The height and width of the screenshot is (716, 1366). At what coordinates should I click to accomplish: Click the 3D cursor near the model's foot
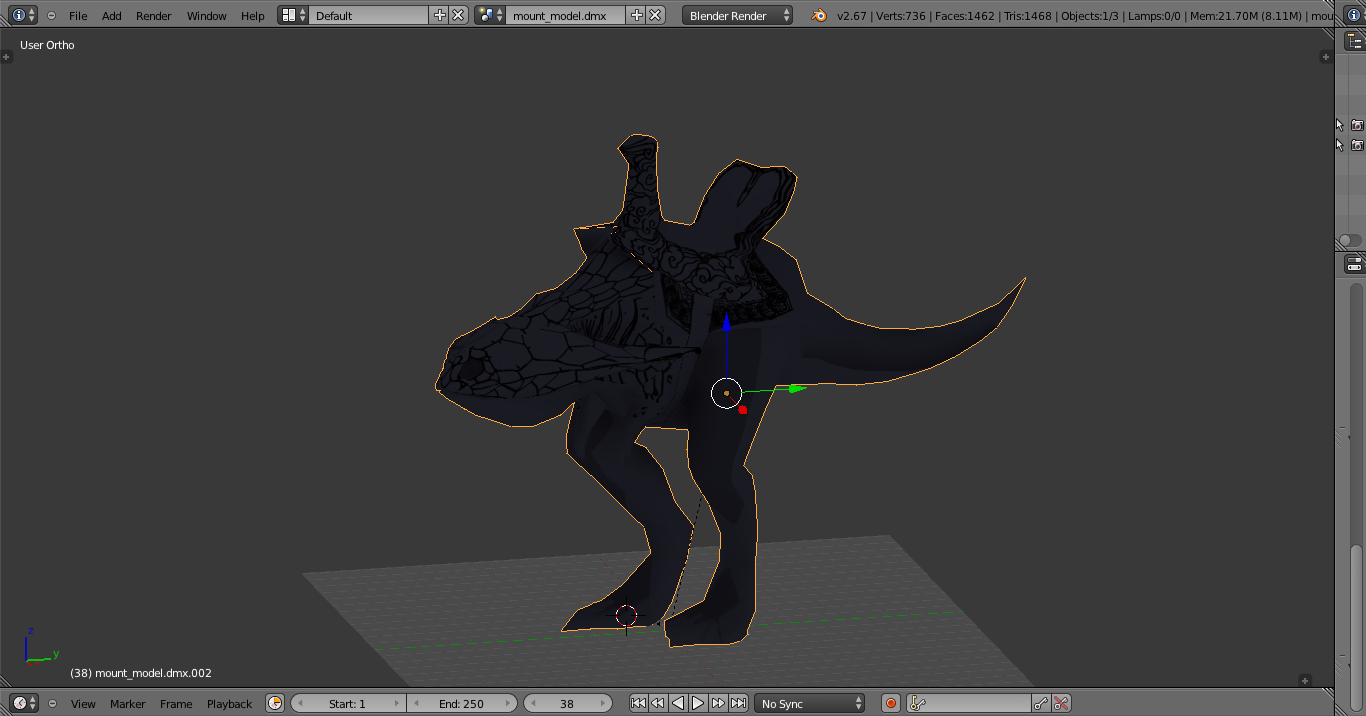point(626,615)
